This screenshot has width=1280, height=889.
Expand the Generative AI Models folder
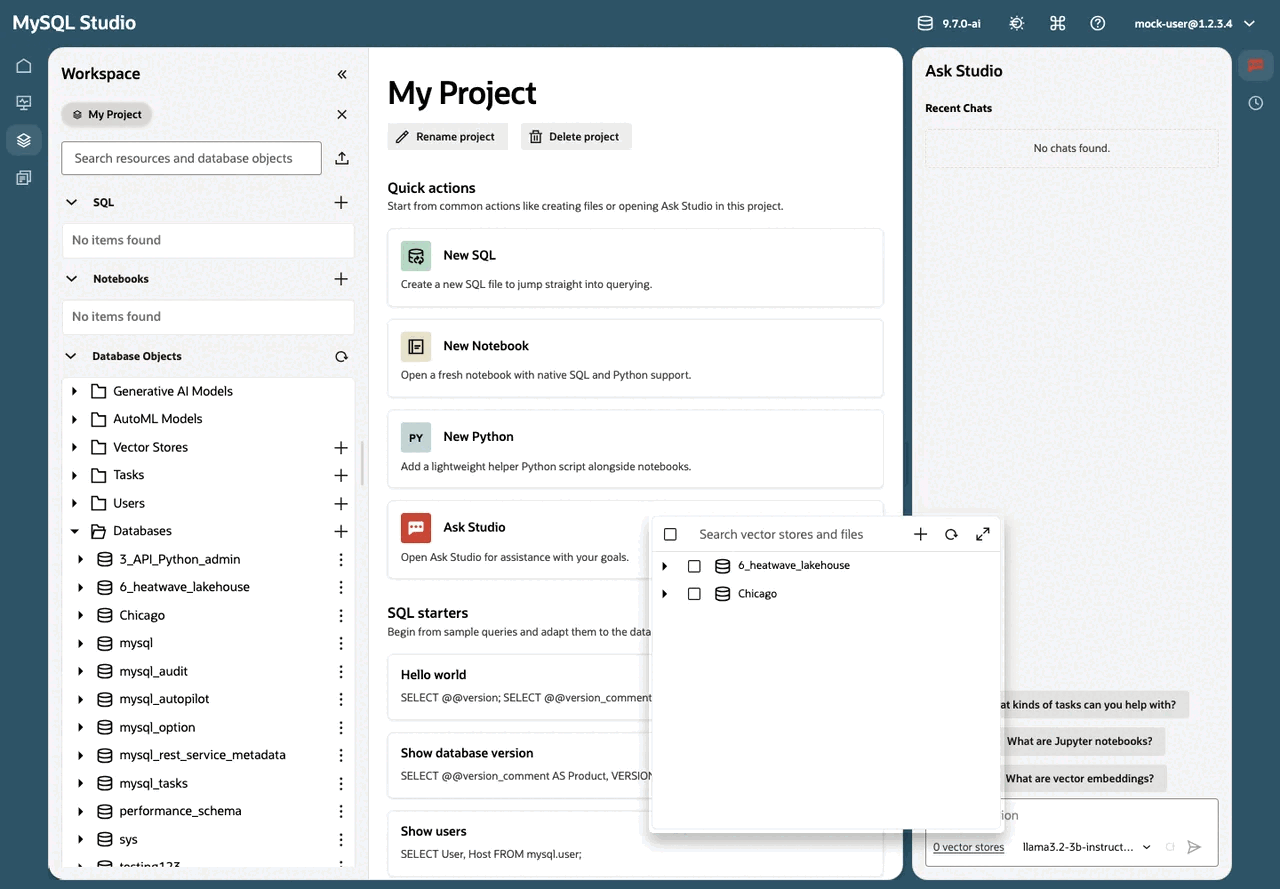click(75, 392)
